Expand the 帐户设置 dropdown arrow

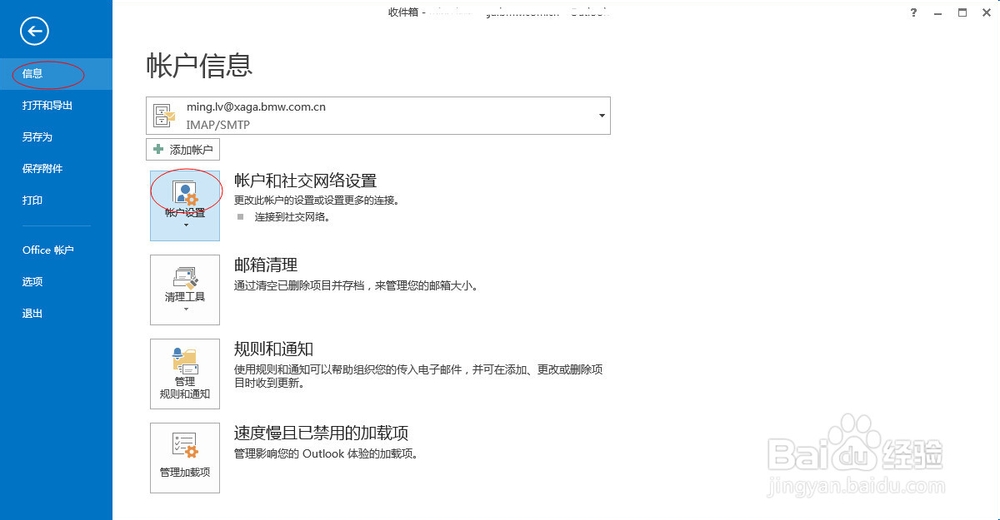pyautogui.click(x=186, y=225)
